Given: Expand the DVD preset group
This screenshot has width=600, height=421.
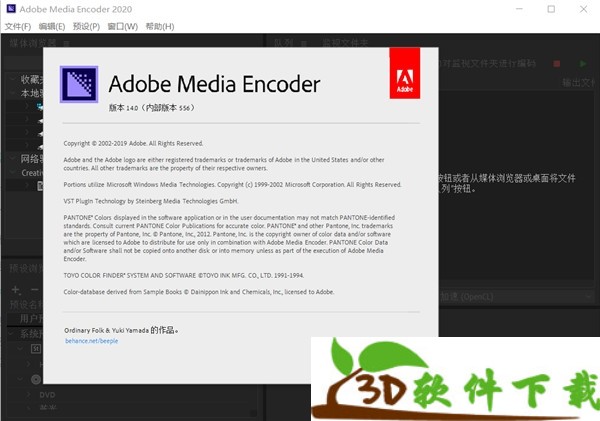Looking at the screenshot, I should pos(28,394).
